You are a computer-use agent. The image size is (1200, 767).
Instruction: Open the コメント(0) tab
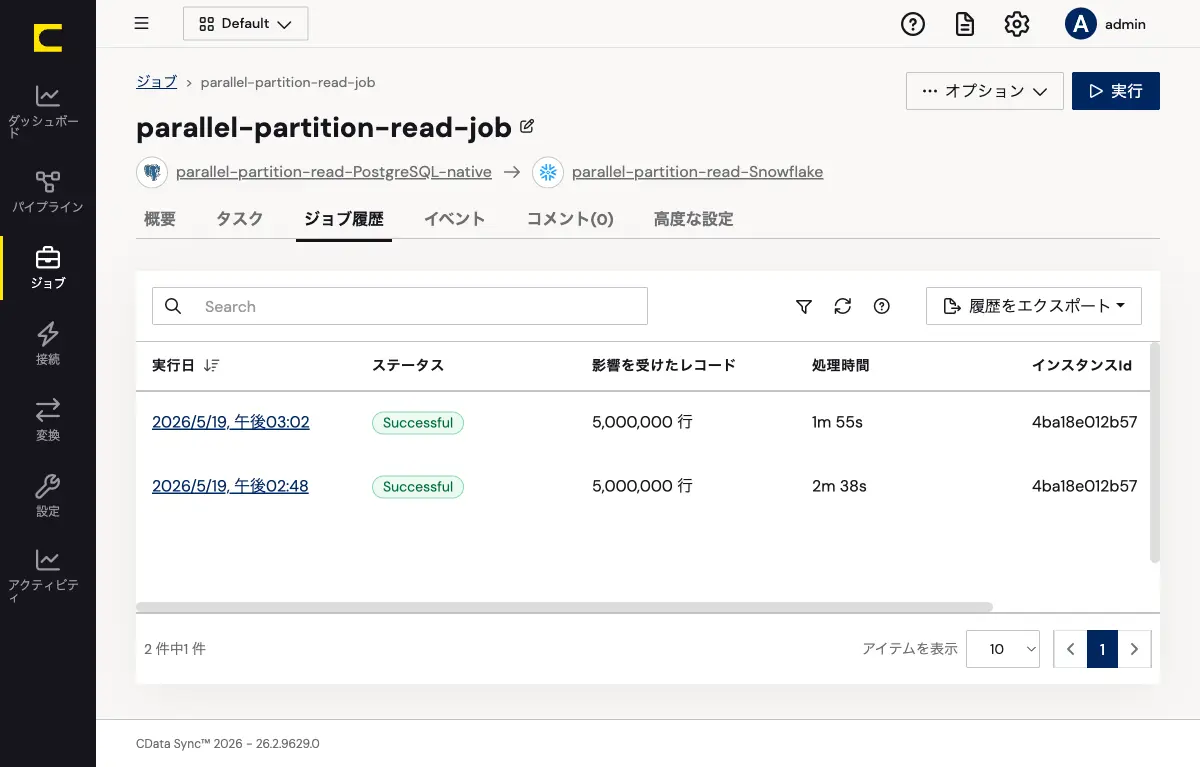(x=570, y=219)
